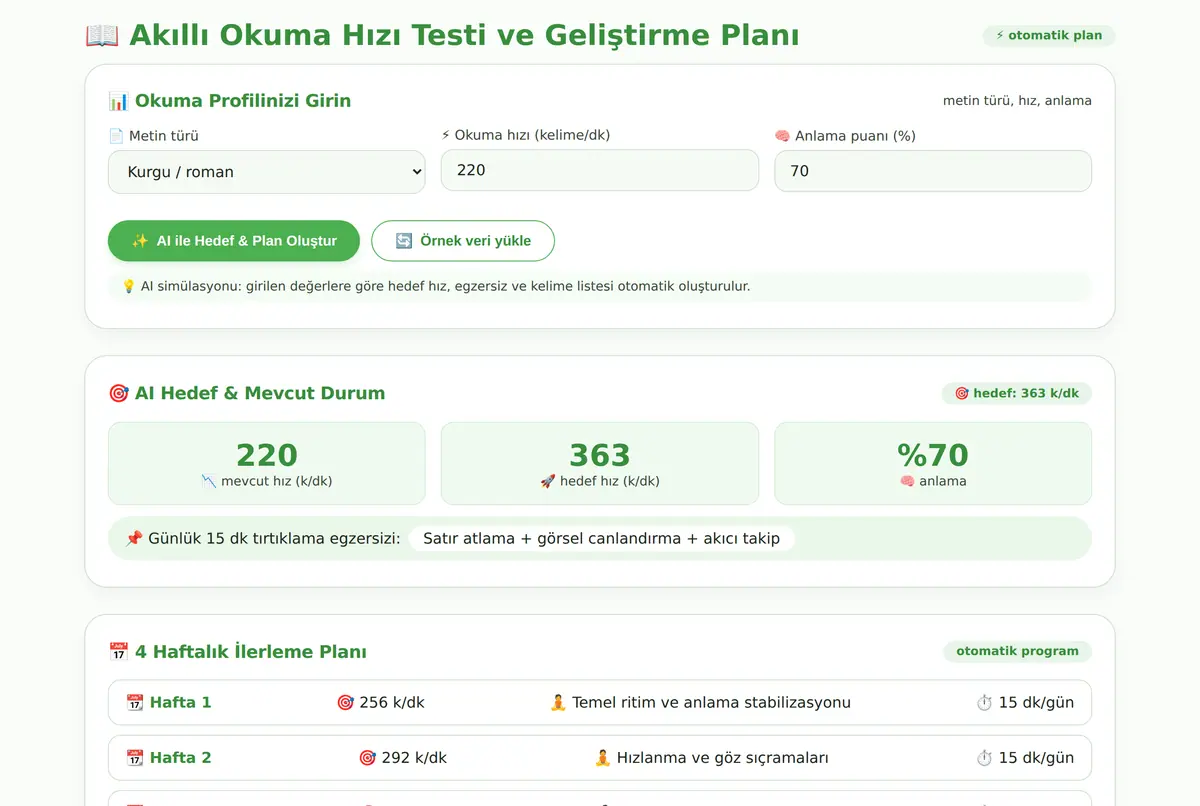Click the Hafta 1 label
Screen dimensions: 1200x806
(x=180, y=703)
